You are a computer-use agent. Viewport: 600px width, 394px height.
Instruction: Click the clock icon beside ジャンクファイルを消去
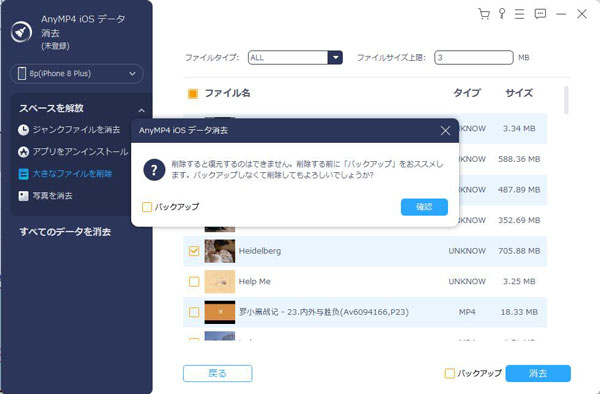pyautogui.click(x=23, y=130)
